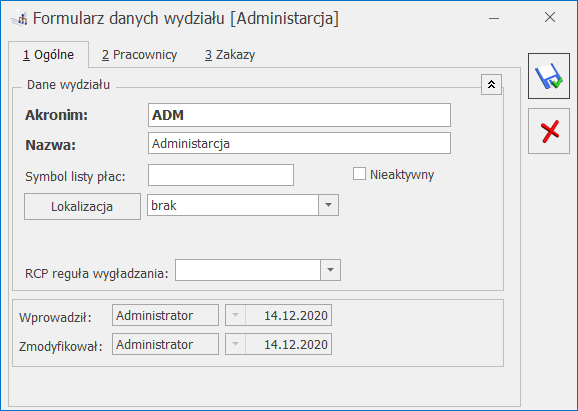
Task: Click the Lokalizacja button
Action: 82,206
